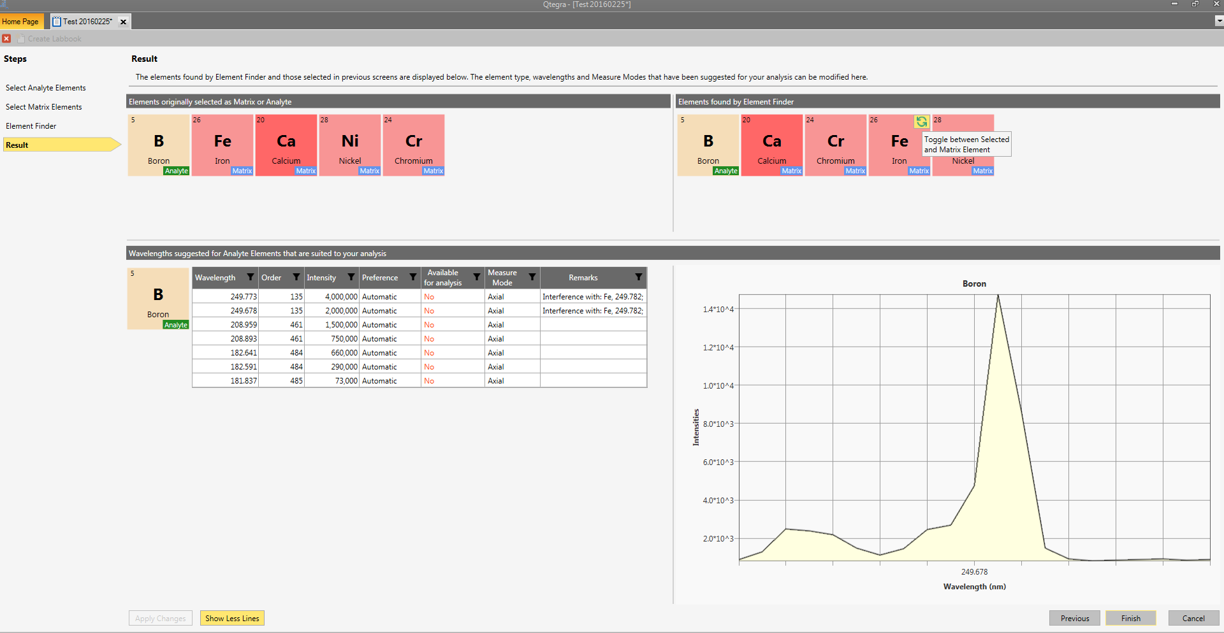
Task: Click the Remarks column filter icon
Action: pyautogui.click(x=637, y=277)
